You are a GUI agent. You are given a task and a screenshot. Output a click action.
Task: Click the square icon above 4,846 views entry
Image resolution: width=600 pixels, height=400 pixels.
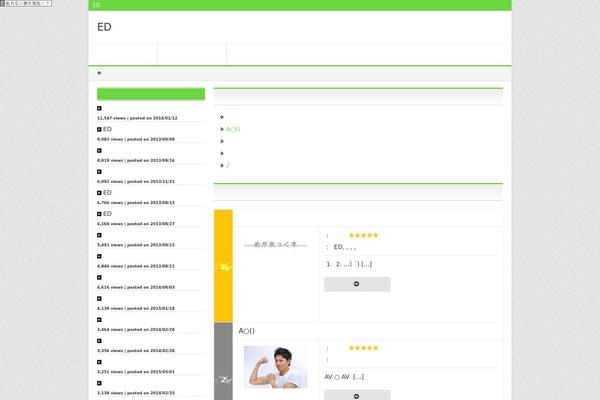coord(99,256)
